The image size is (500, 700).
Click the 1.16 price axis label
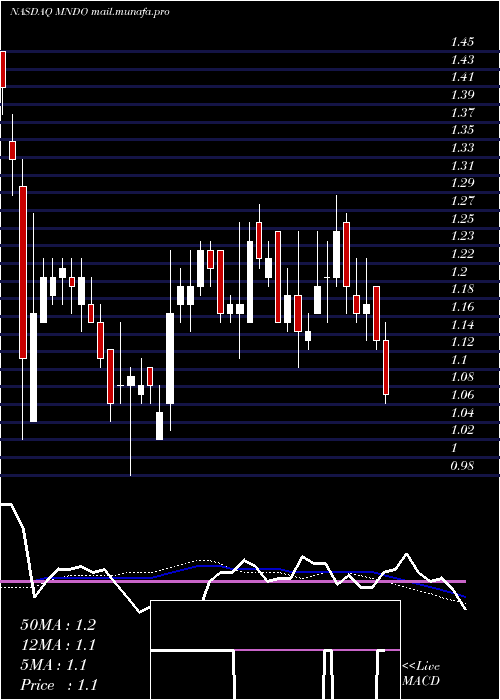click(462, 307)
